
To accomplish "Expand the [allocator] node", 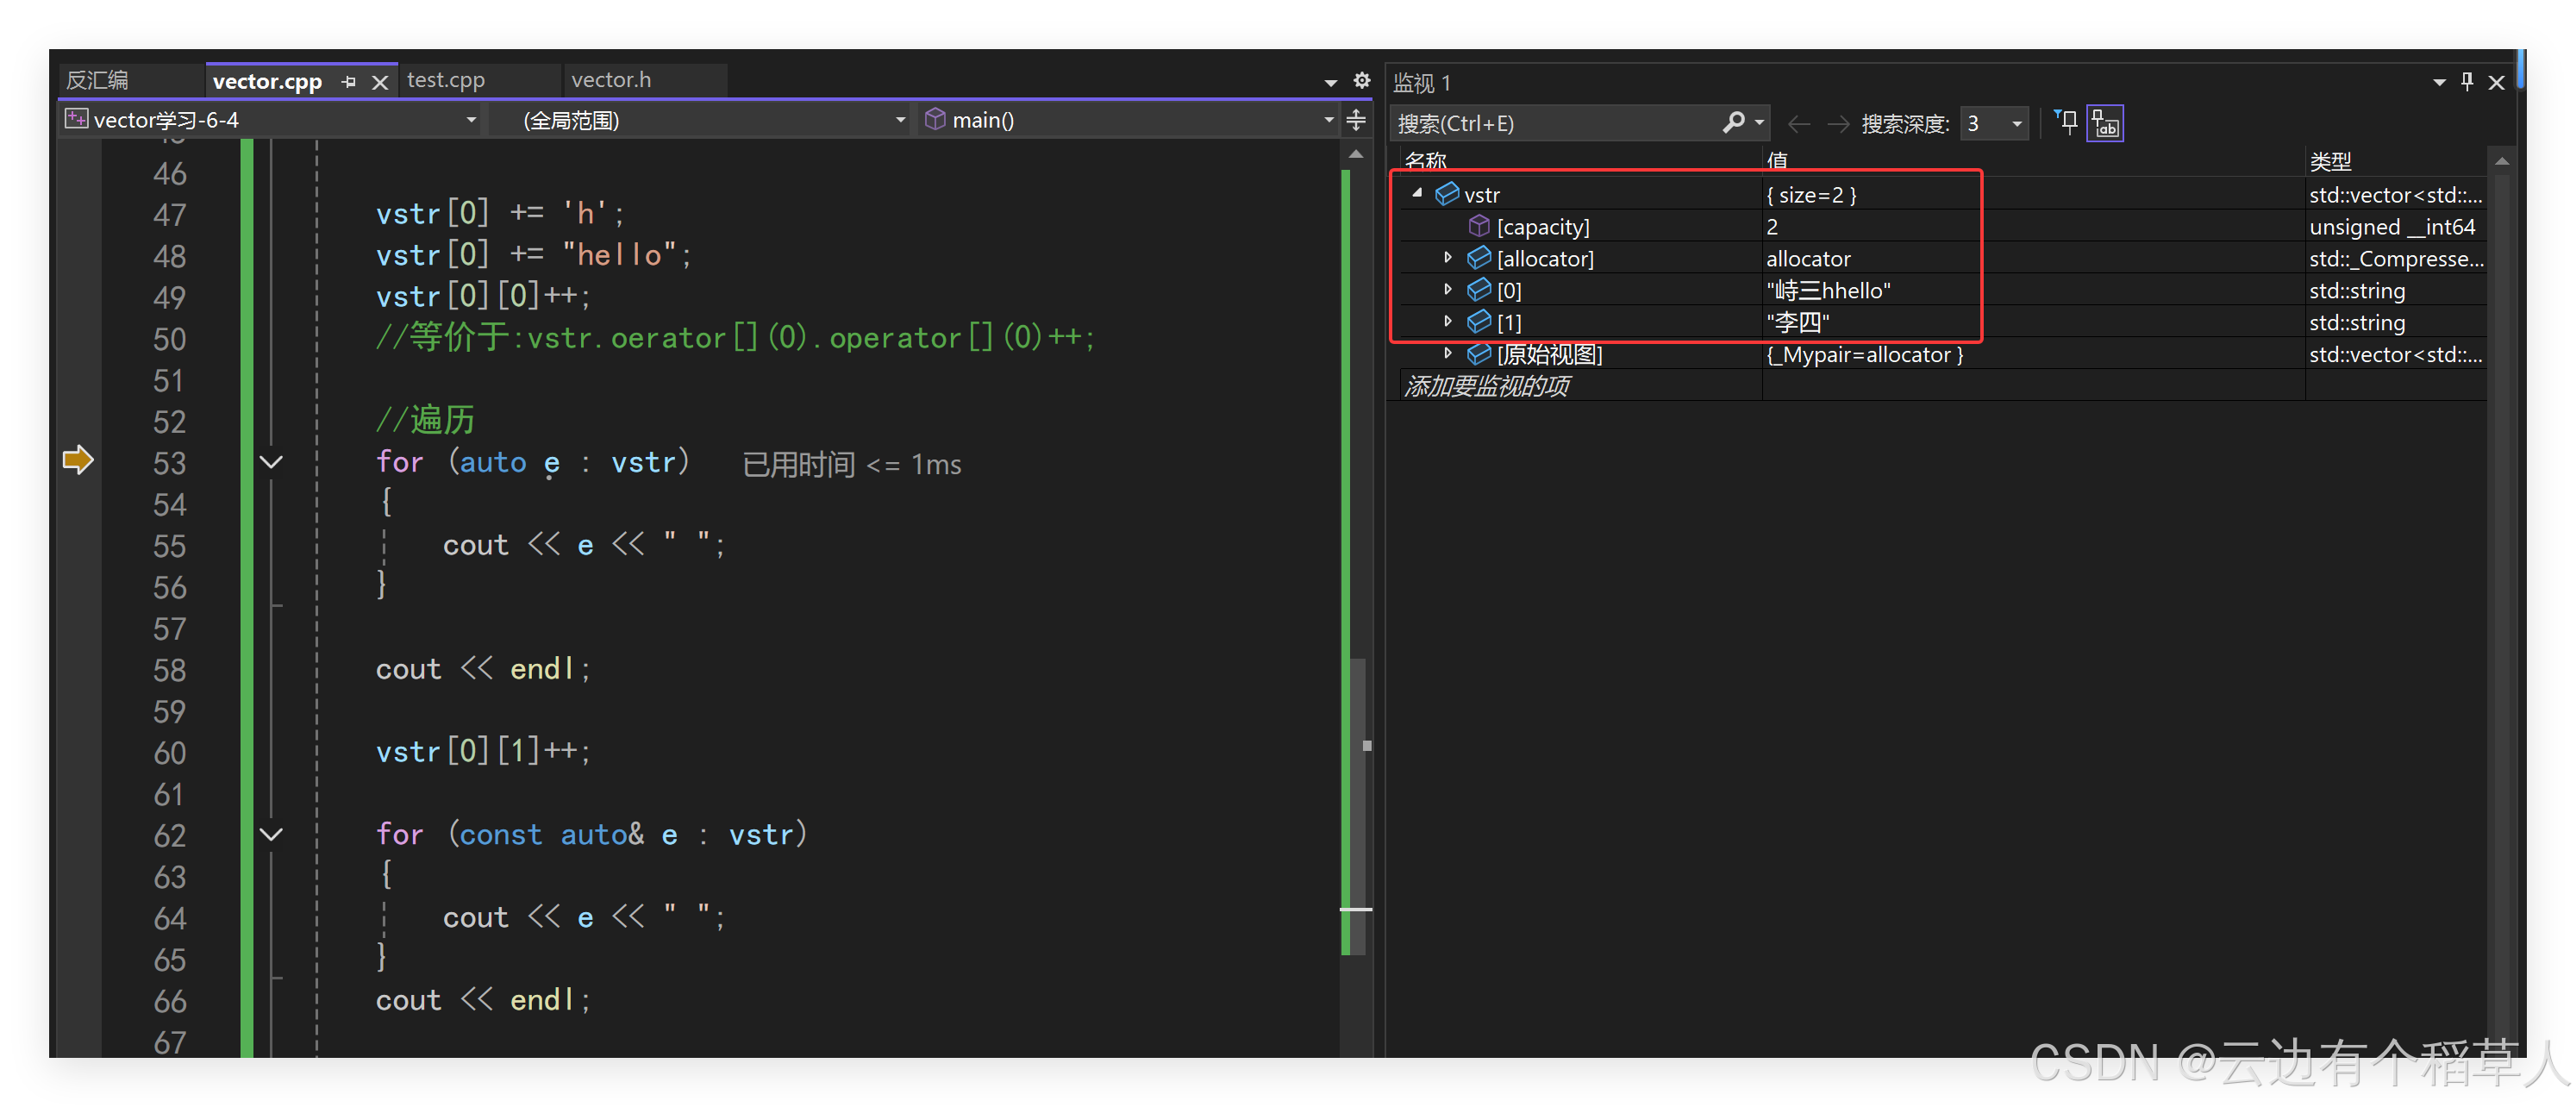I will click(1447, 258).
